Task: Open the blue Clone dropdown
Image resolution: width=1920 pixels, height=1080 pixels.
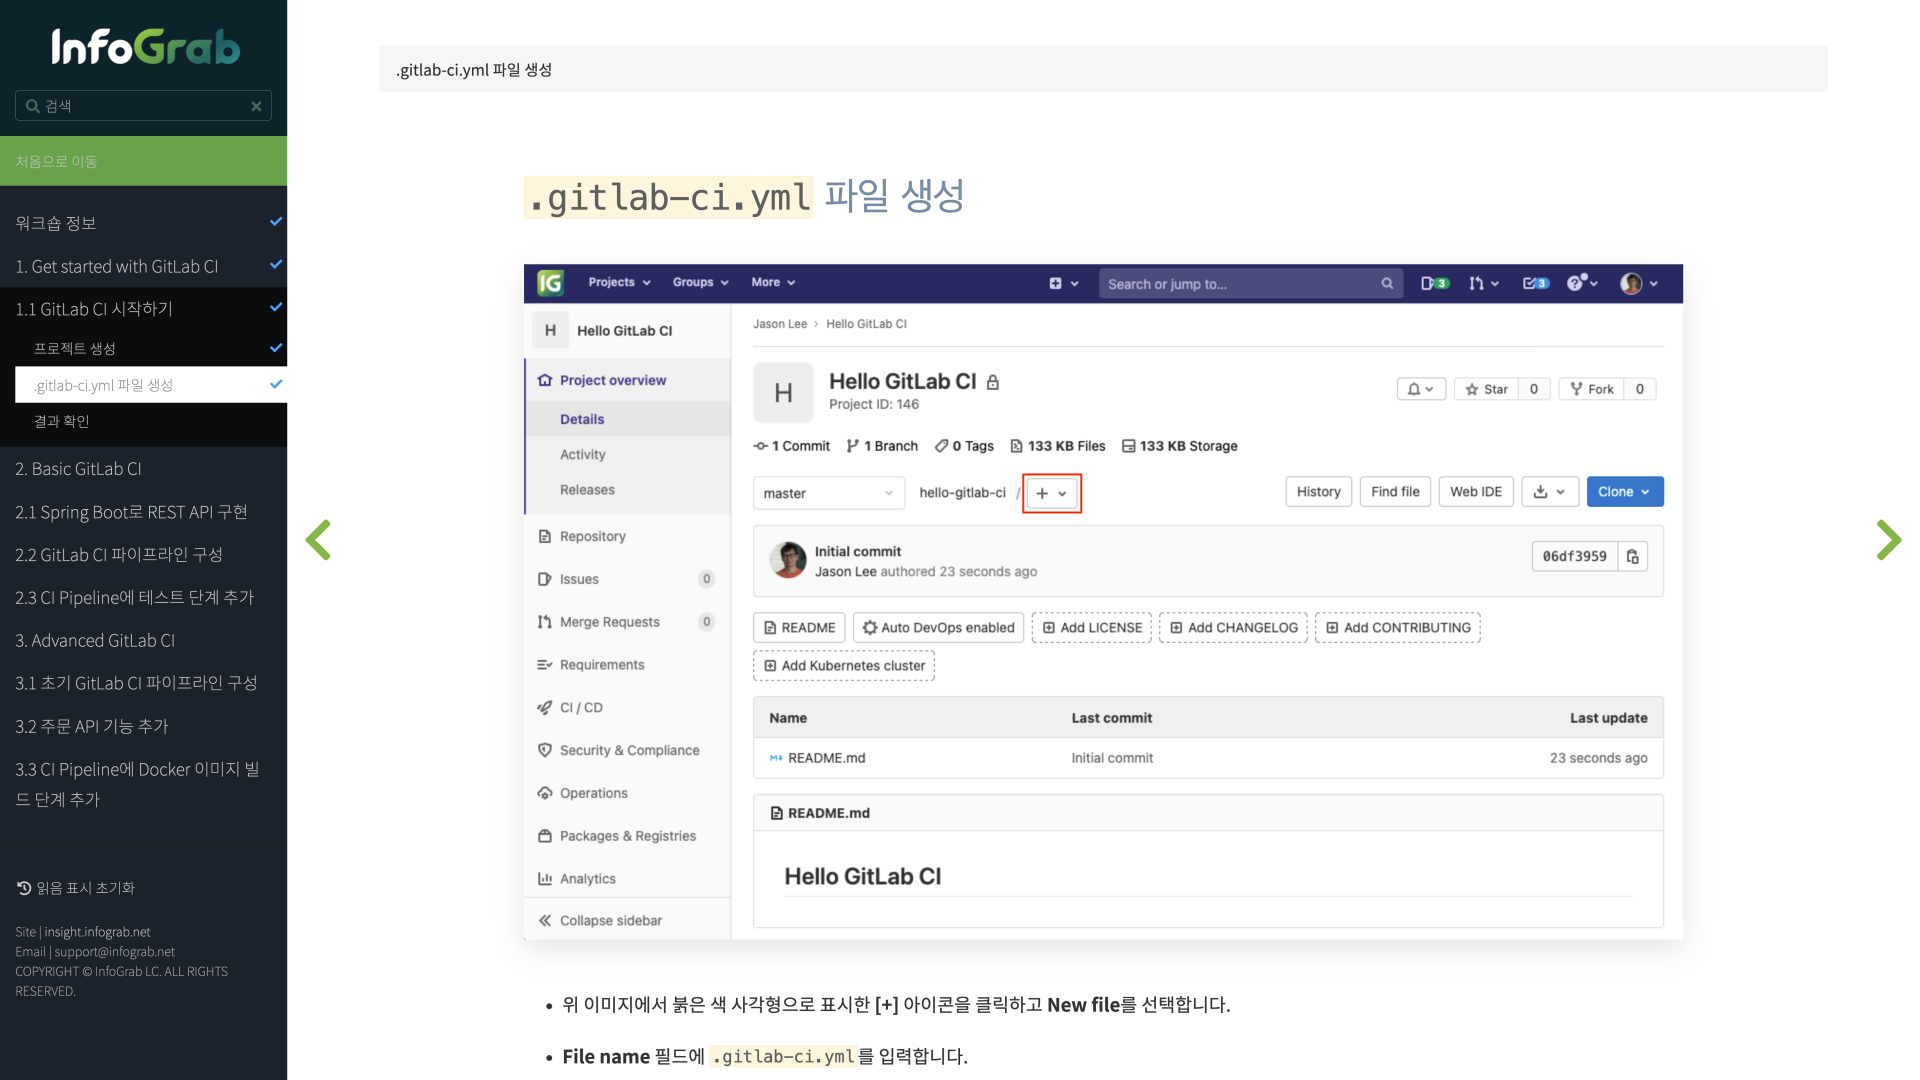Action: (x=1624, y=492)
